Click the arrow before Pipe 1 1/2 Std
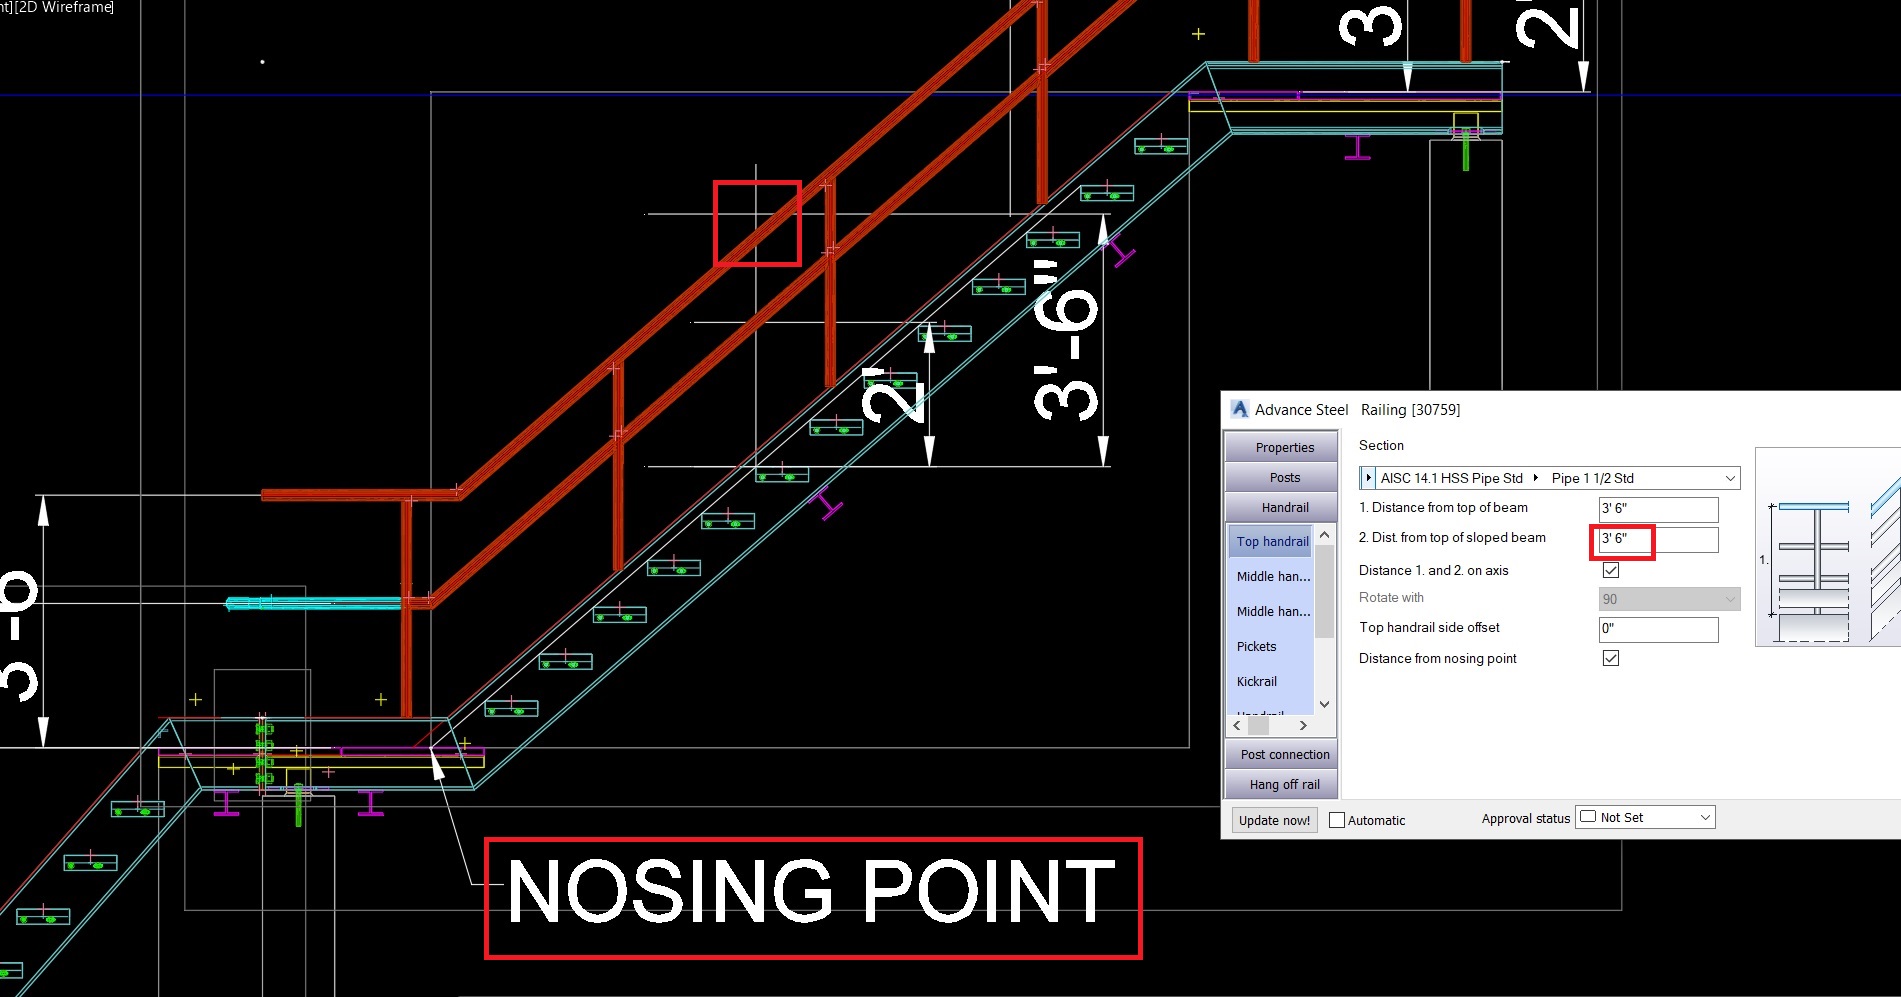1901x997 pixels. (1536, 478)
